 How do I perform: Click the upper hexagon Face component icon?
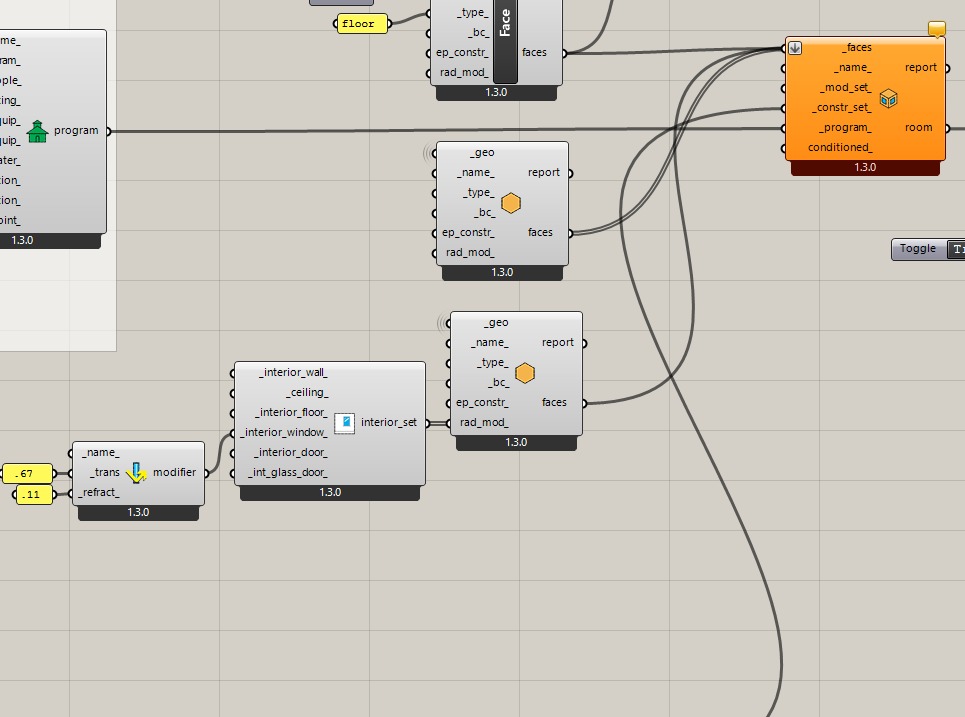(x=511, y=203)
